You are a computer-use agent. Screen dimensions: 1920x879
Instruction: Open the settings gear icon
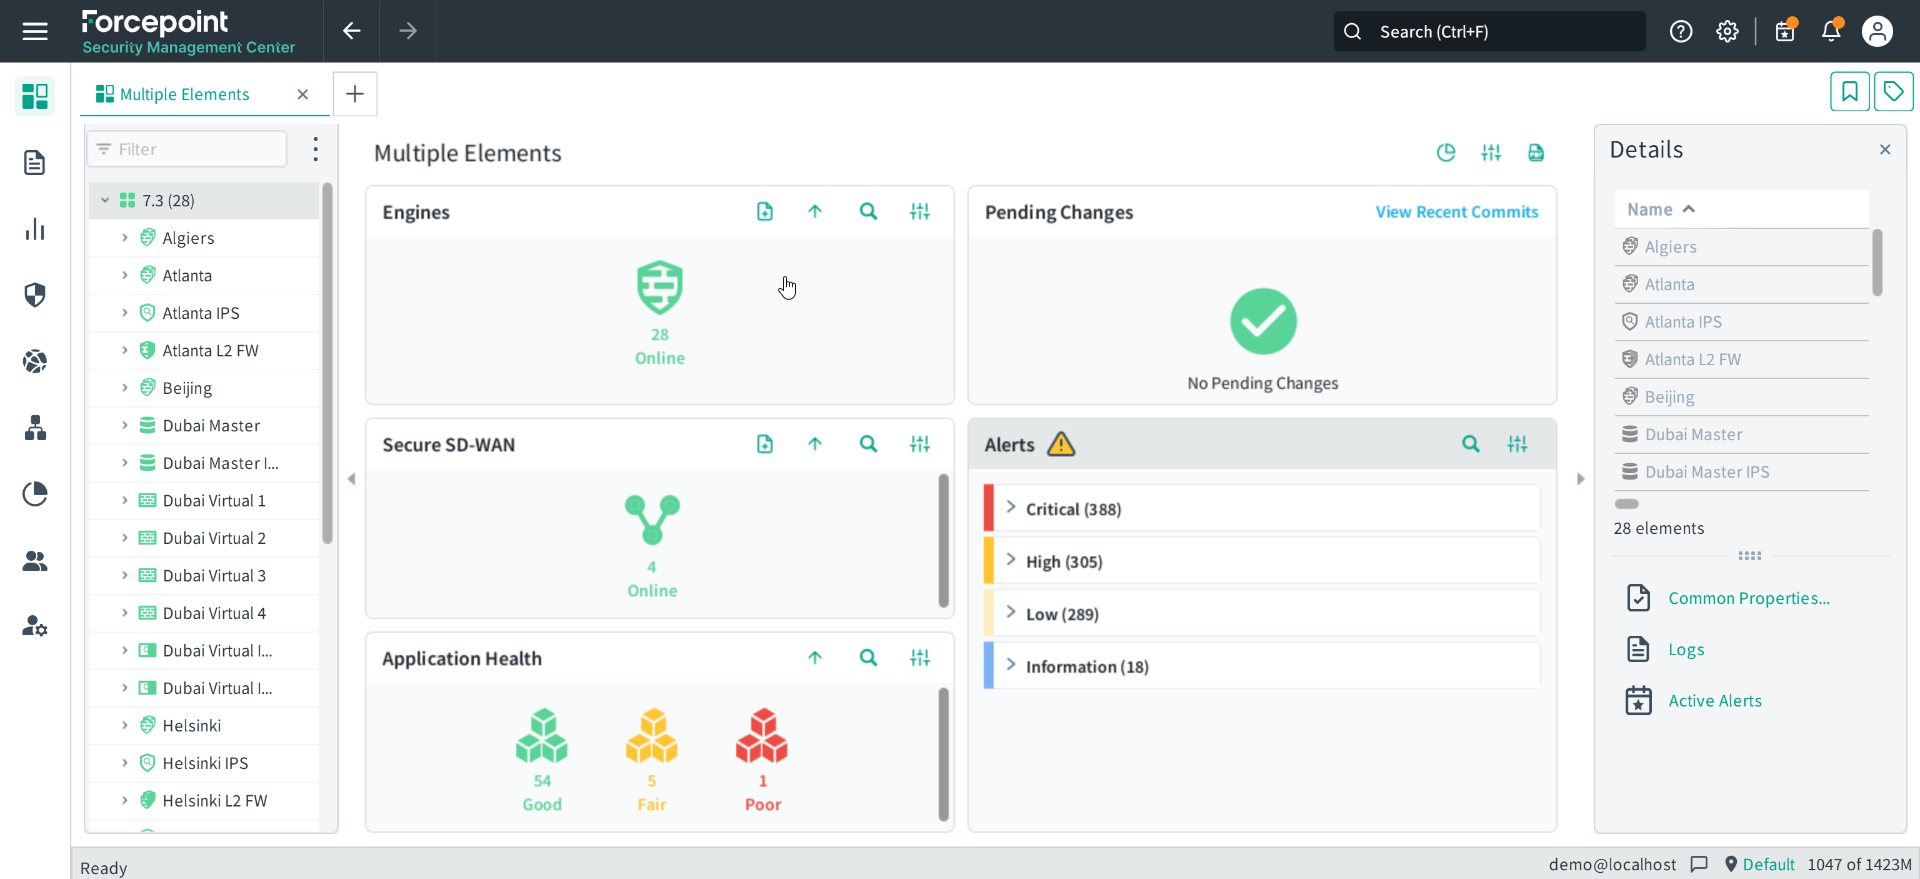(1727, 31)
